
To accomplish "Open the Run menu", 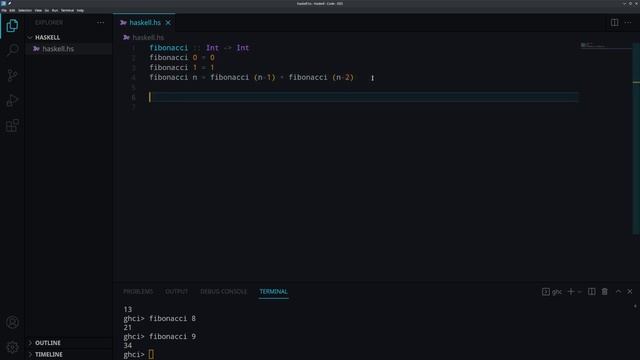I will (x=55, y=10).
